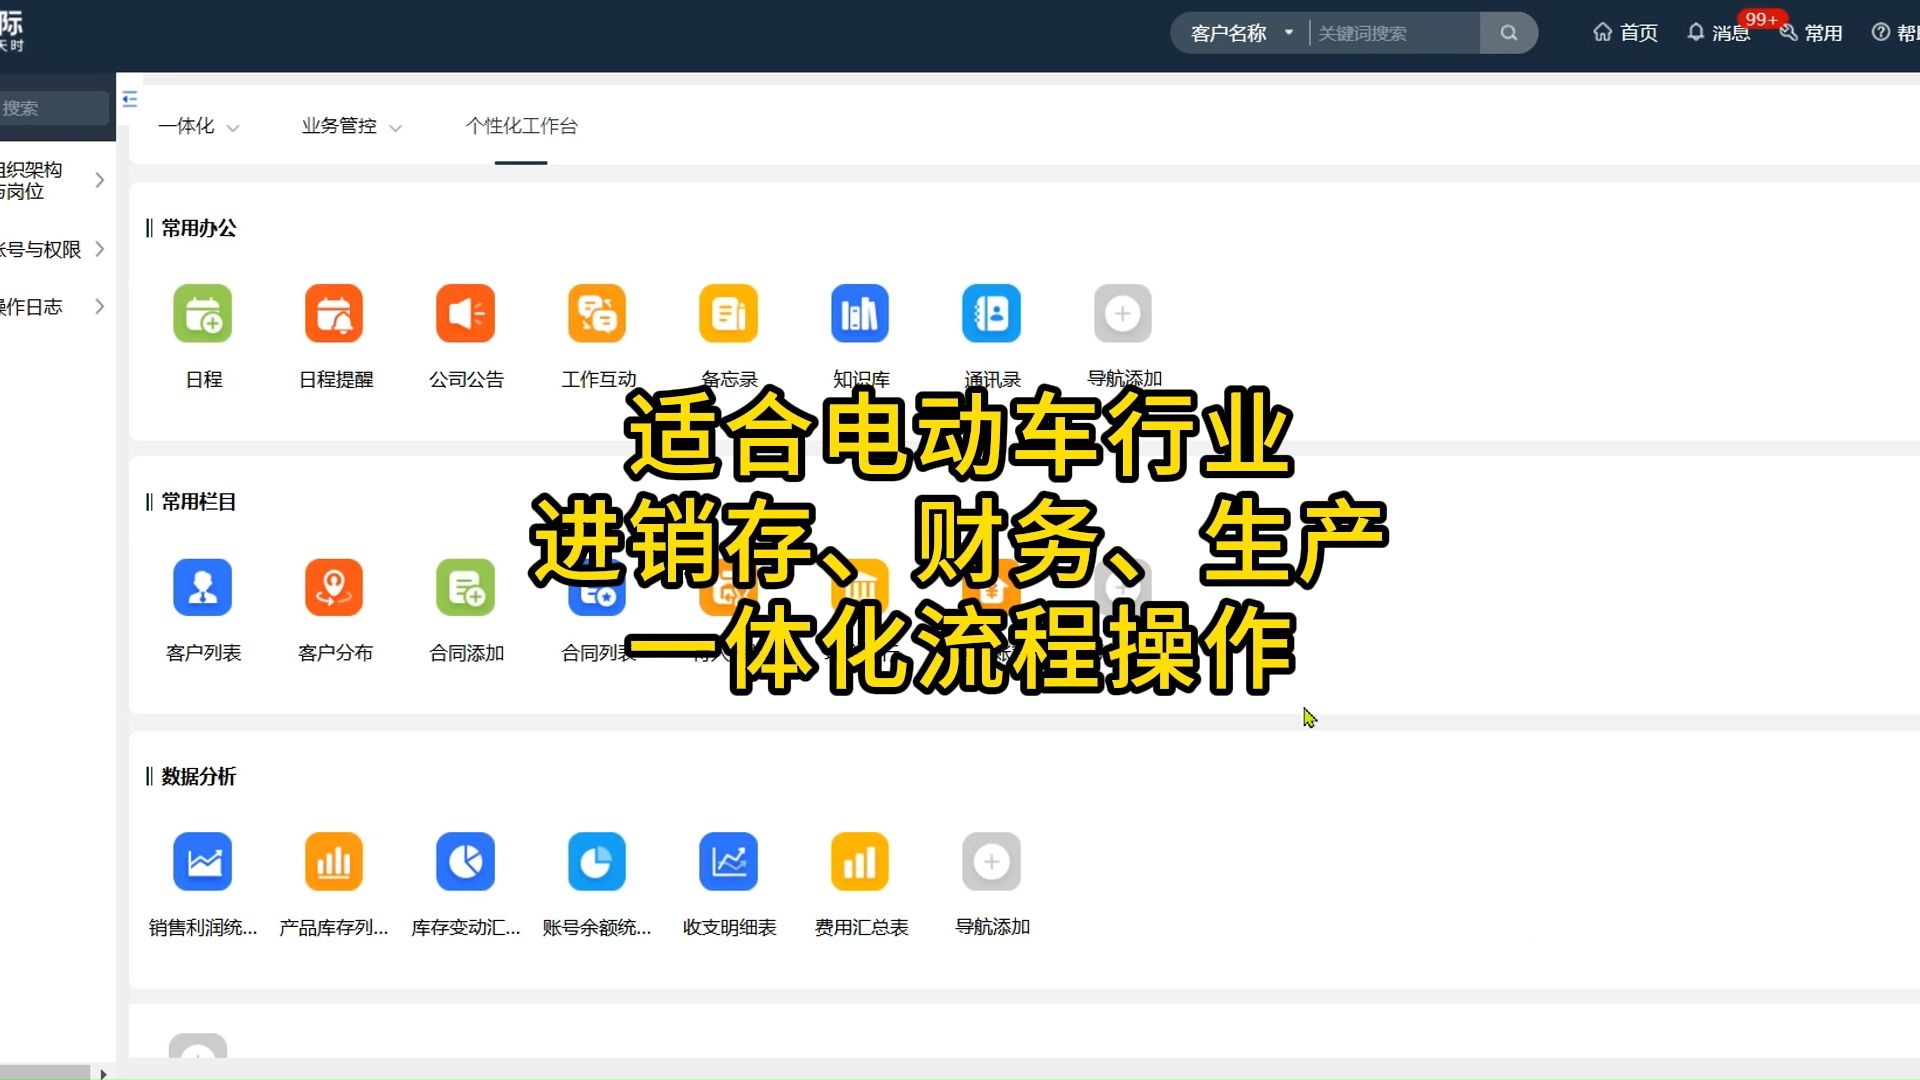Click the sidebar 搜索 field
1920x1080 pixels.
(x=54, y=108)
